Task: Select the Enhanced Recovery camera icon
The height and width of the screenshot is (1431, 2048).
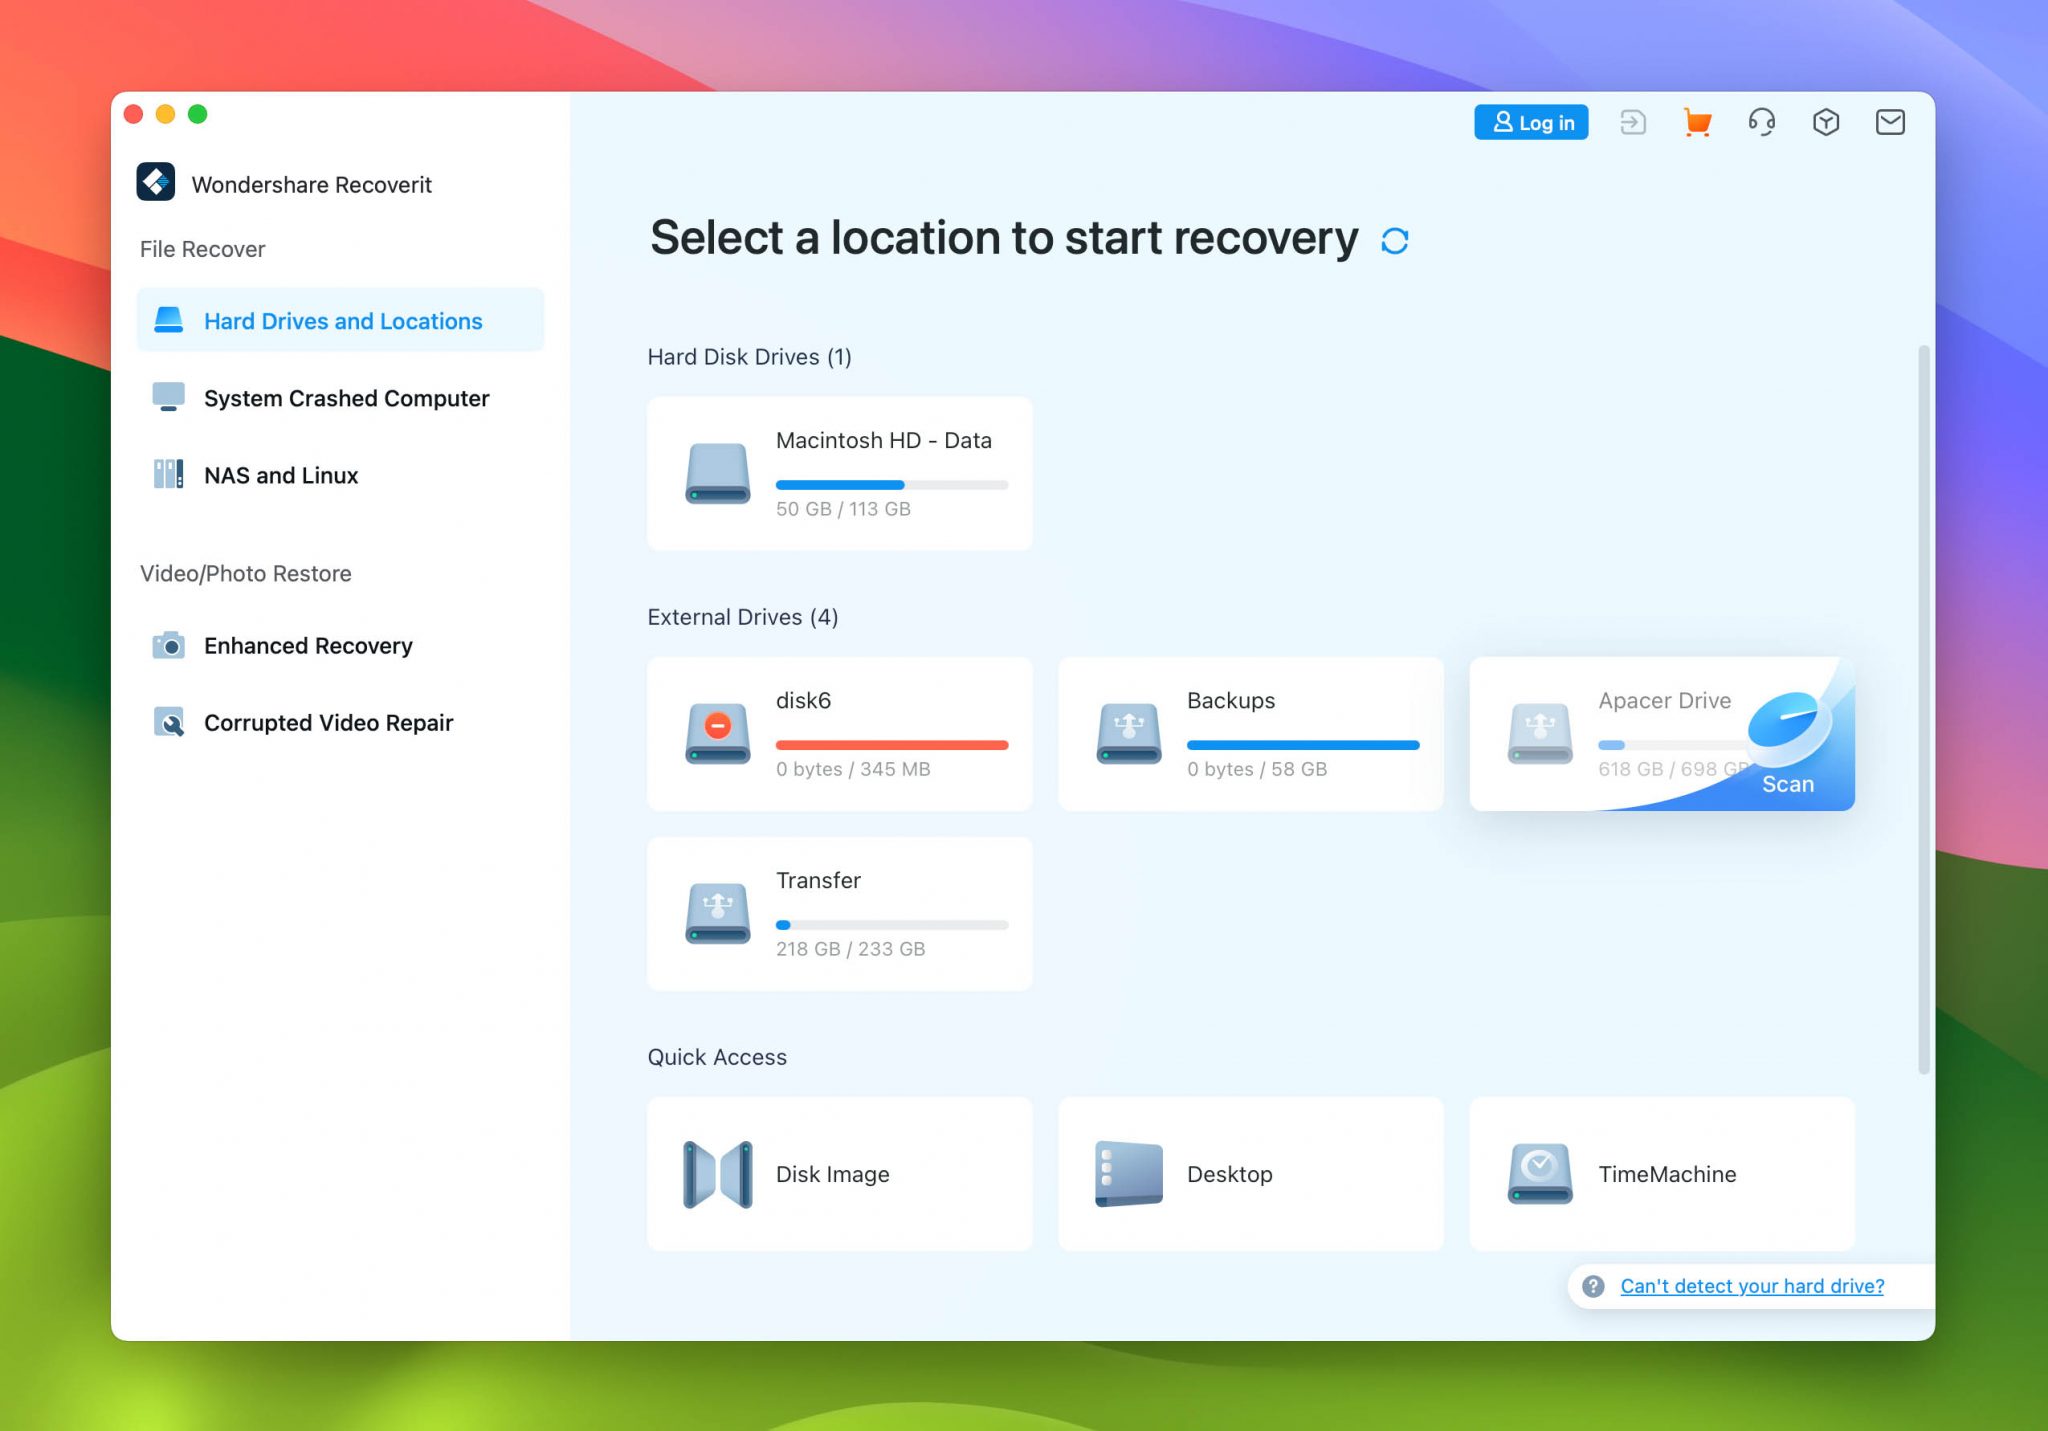Action: [170, 646]
